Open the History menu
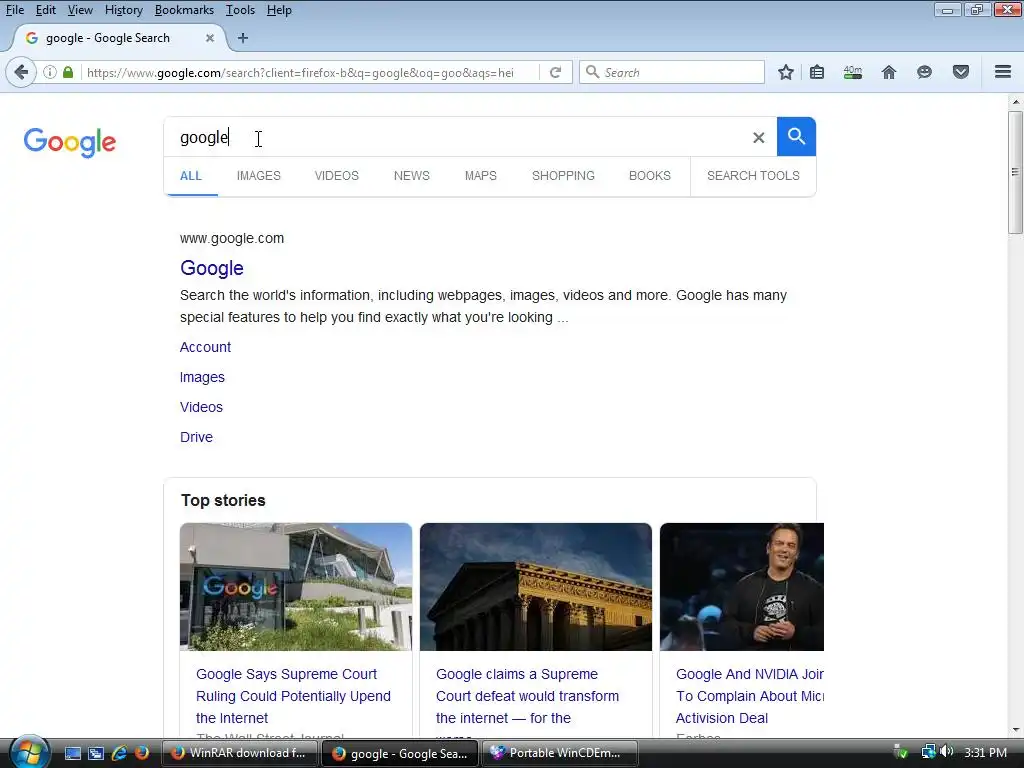The width and height of the screenshot is (1024, 768). click(x=123, y=10)
